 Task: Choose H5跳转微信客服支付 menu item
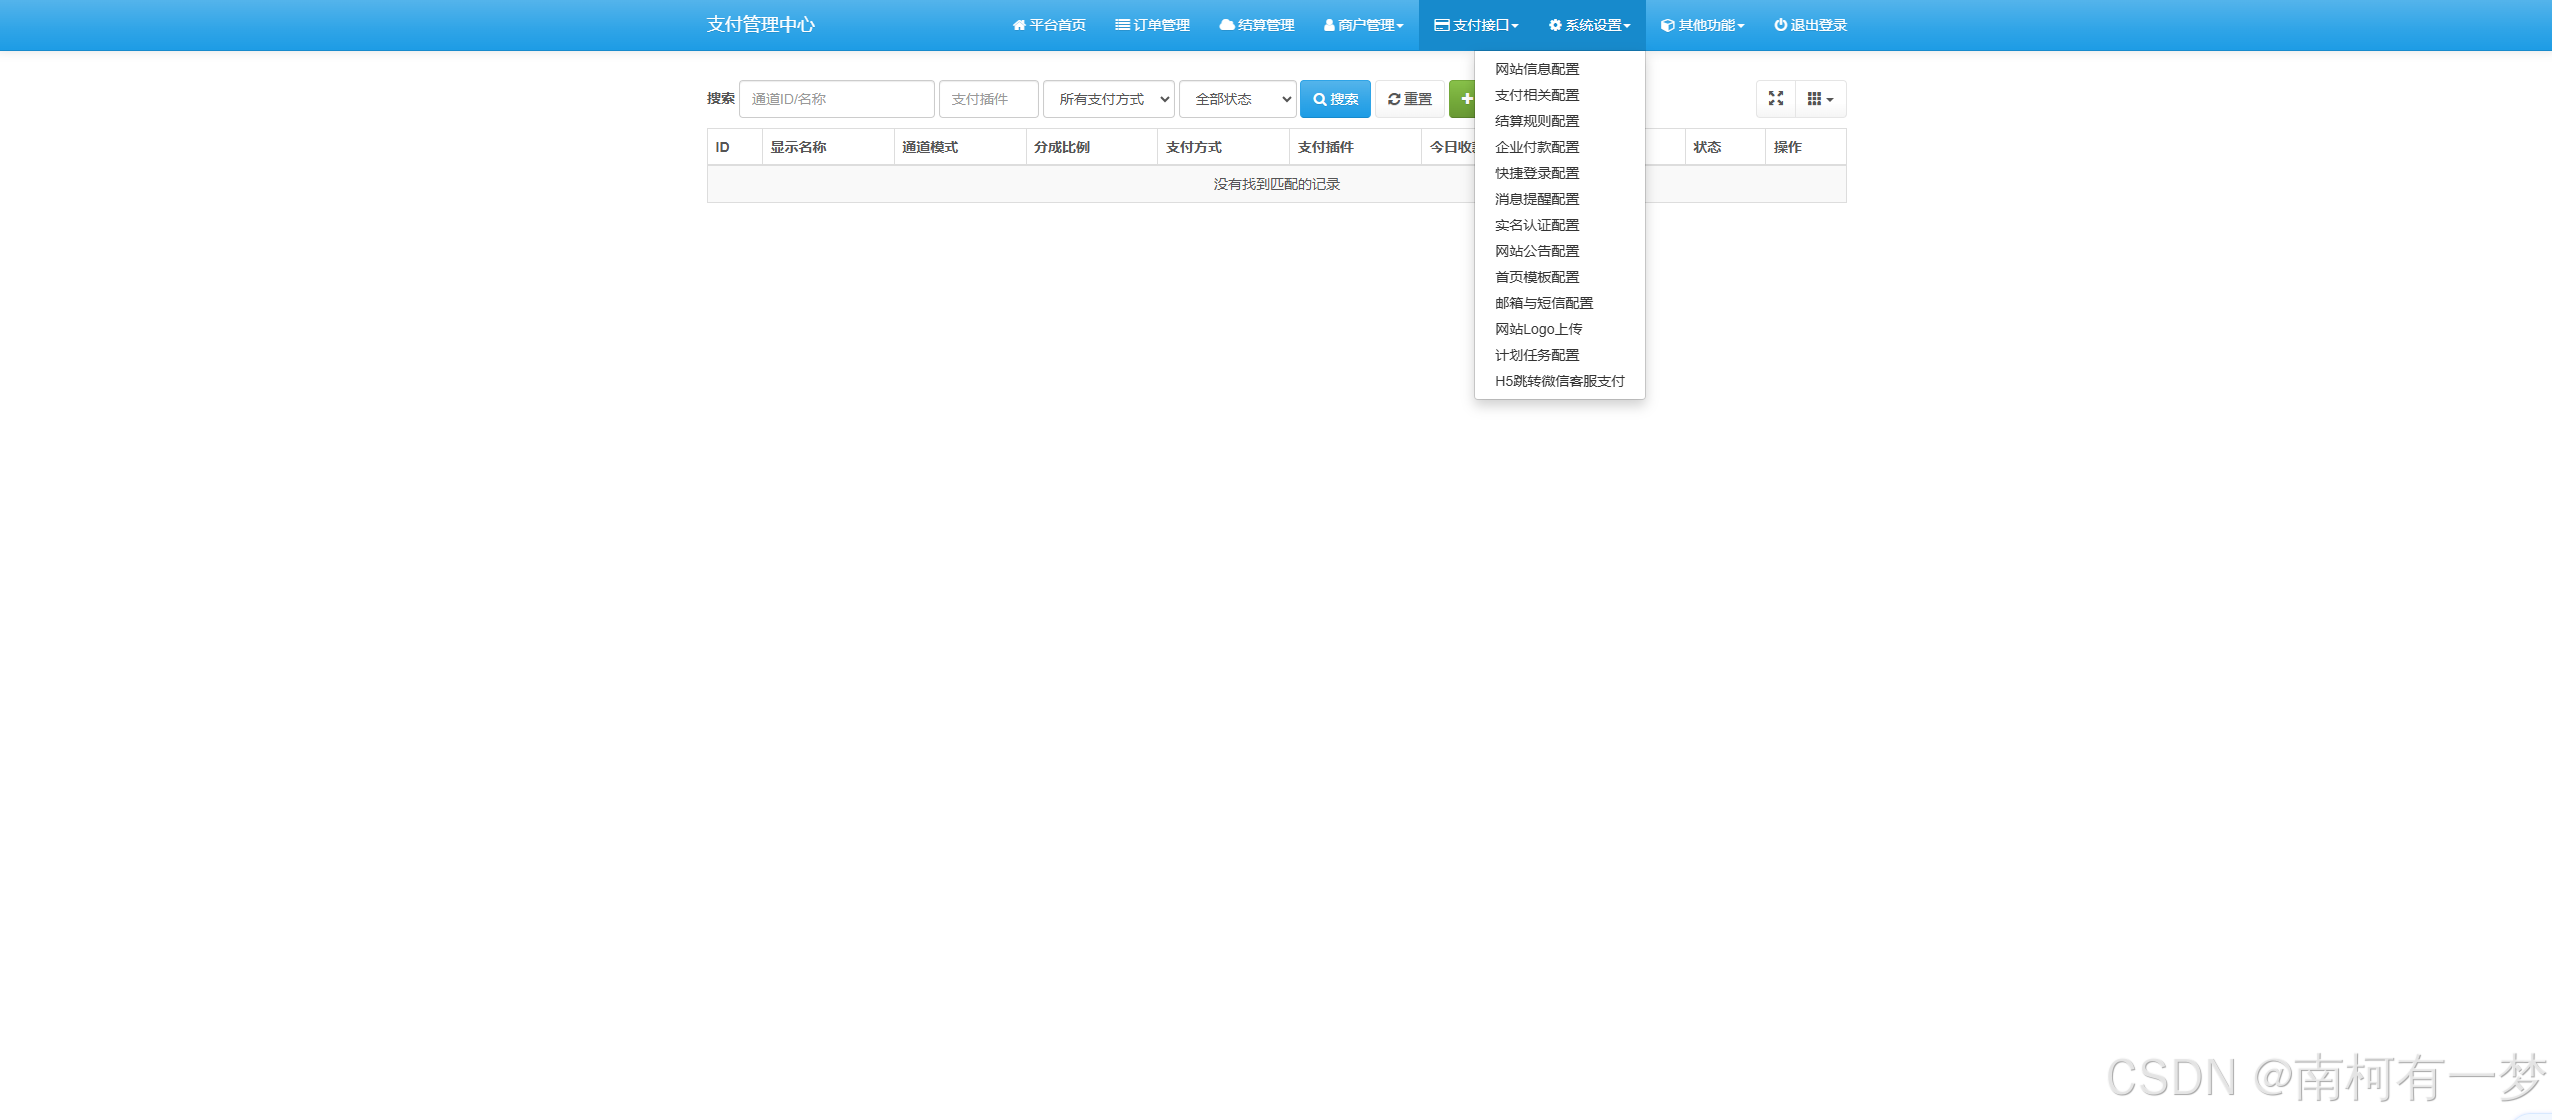(x=1559, y=381)
